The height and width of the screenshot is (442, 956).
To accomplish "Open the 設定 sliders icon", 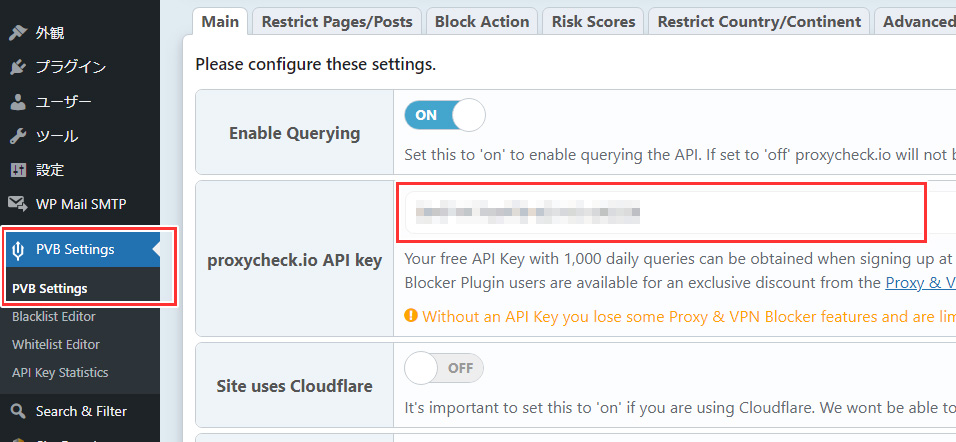I will pyautogui.click(x=18, y=169).
